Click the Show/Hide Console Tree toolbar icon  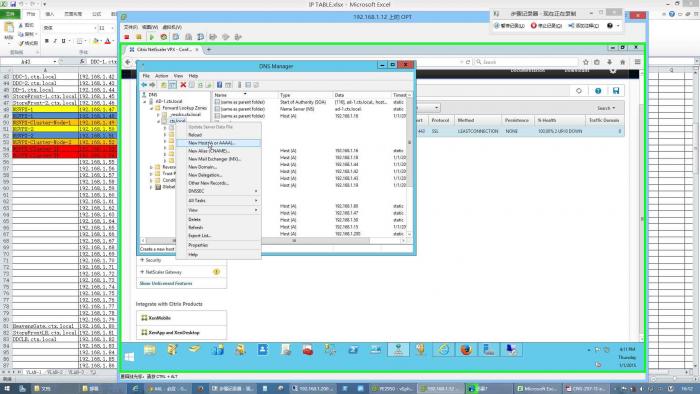[172, 85]
